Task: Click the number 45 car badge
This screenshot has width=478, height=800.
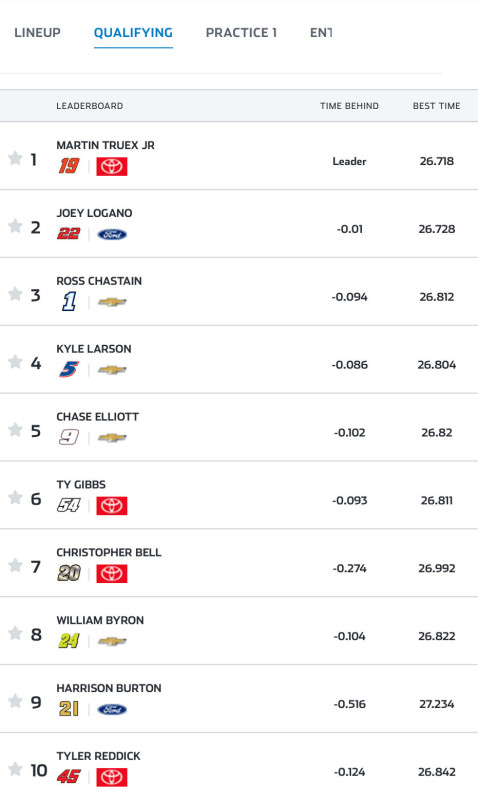Action: 69,777
